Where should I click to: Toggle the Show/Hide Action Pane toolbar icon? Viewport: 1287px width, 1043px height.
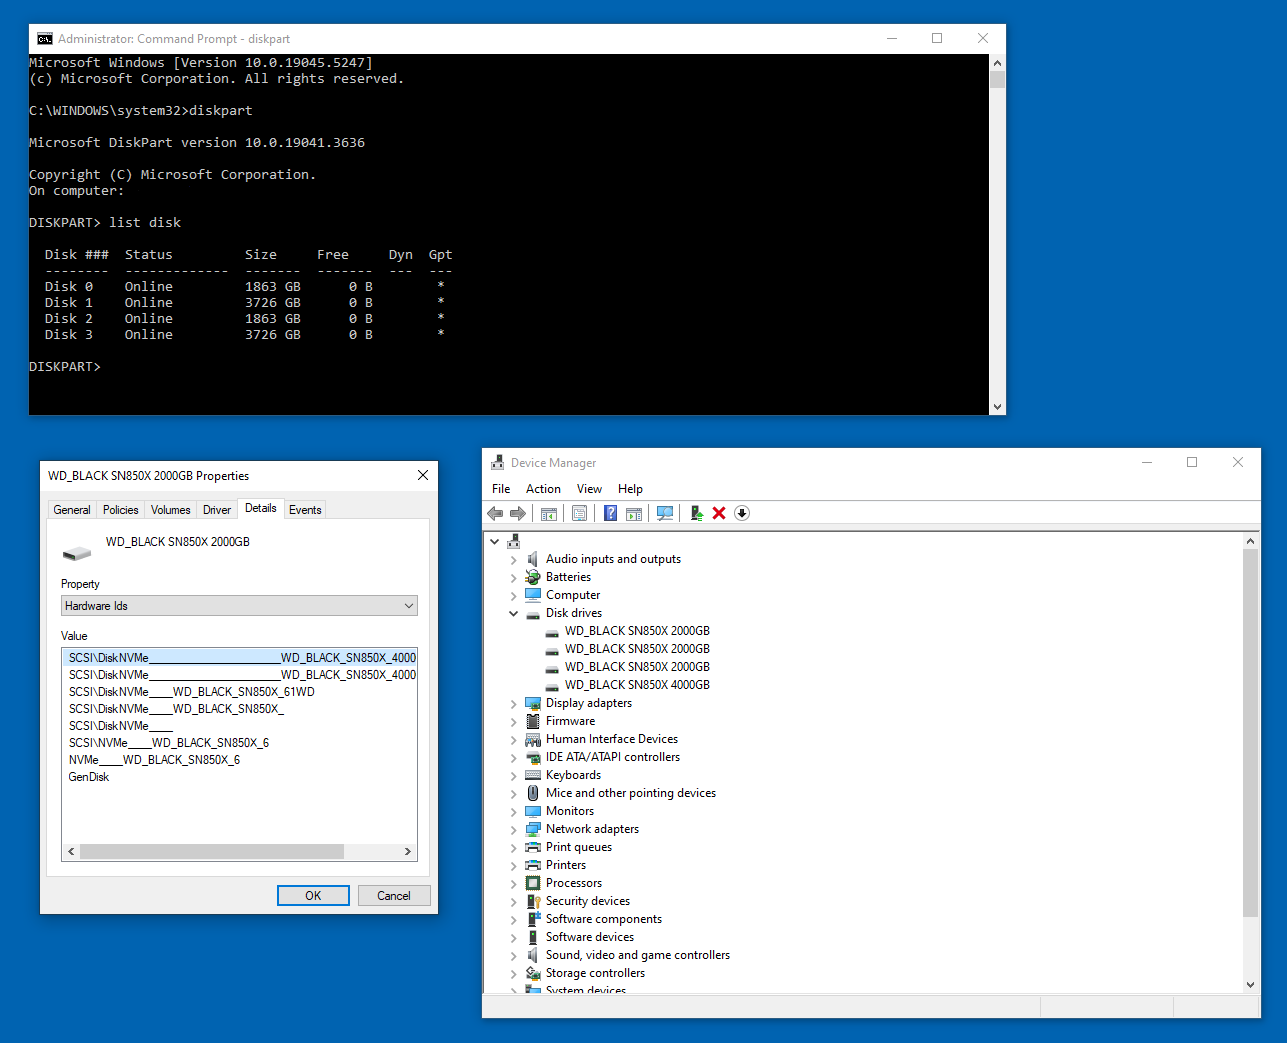tap(634, 513)
